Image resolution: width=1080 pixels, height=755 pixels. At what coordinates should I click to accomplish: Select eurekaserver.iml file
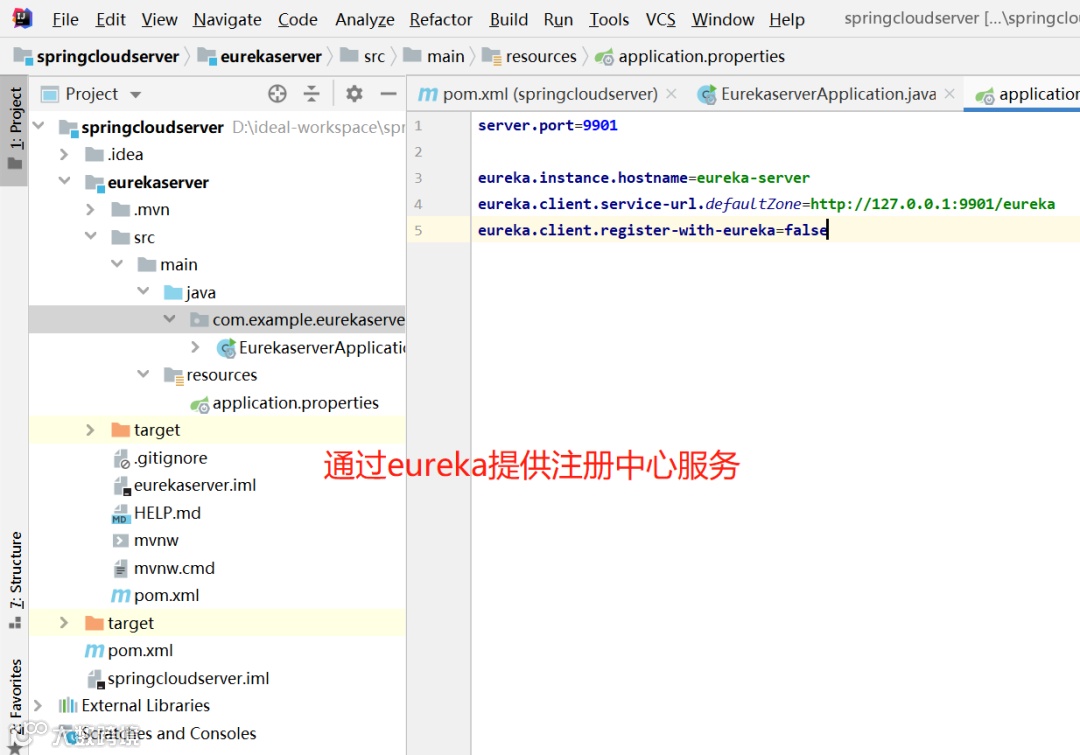tap(184, 486)
